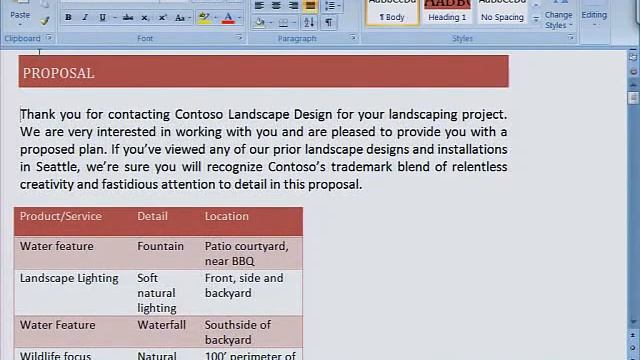Expand font color dropdown arrow

point(239,18)
